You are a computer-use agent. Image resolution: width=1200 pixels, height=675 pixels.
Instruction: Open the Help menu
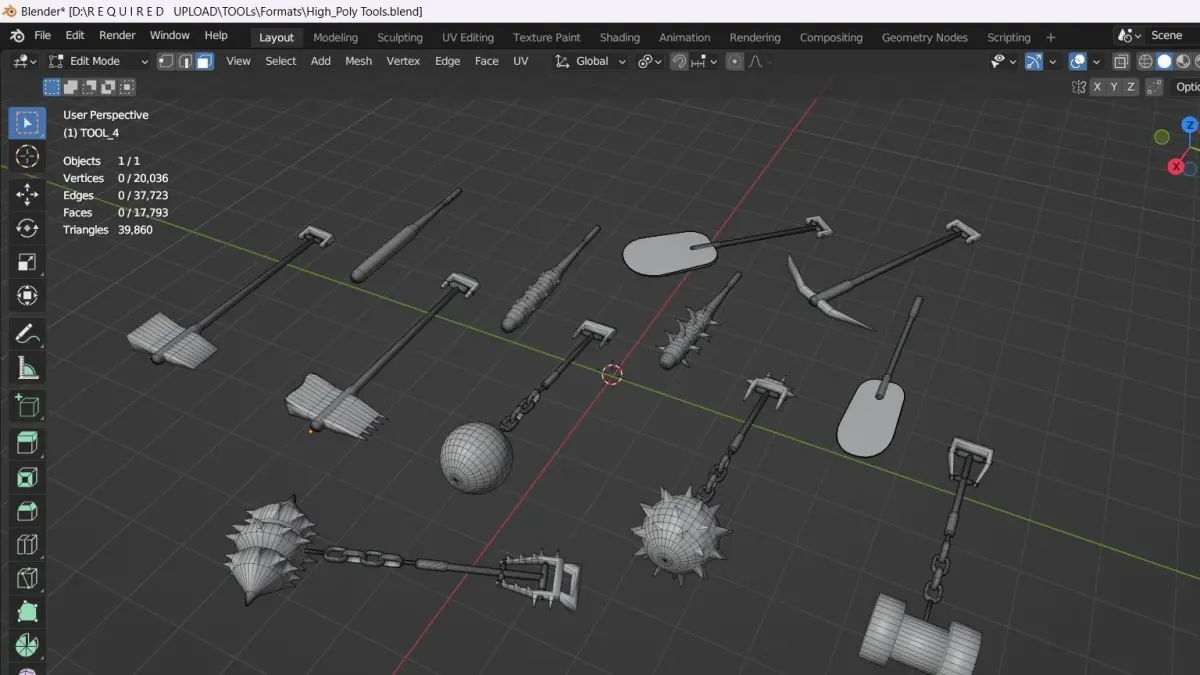tap(216, 35)
